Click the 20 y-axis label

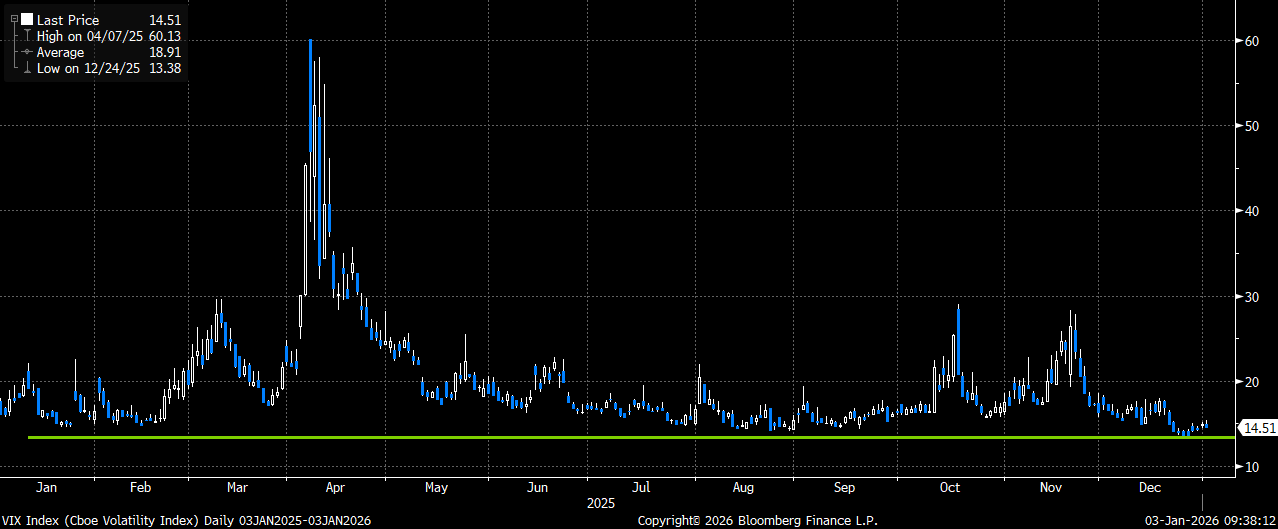[1252, 382]
